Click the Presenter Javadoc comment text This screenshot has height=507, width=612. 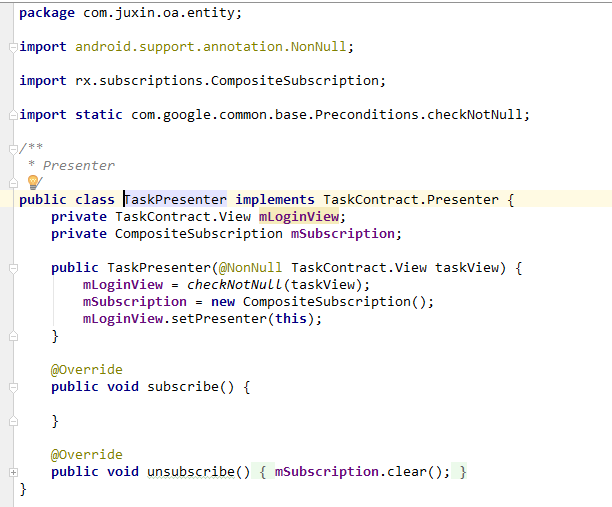(x=79, y=166)
